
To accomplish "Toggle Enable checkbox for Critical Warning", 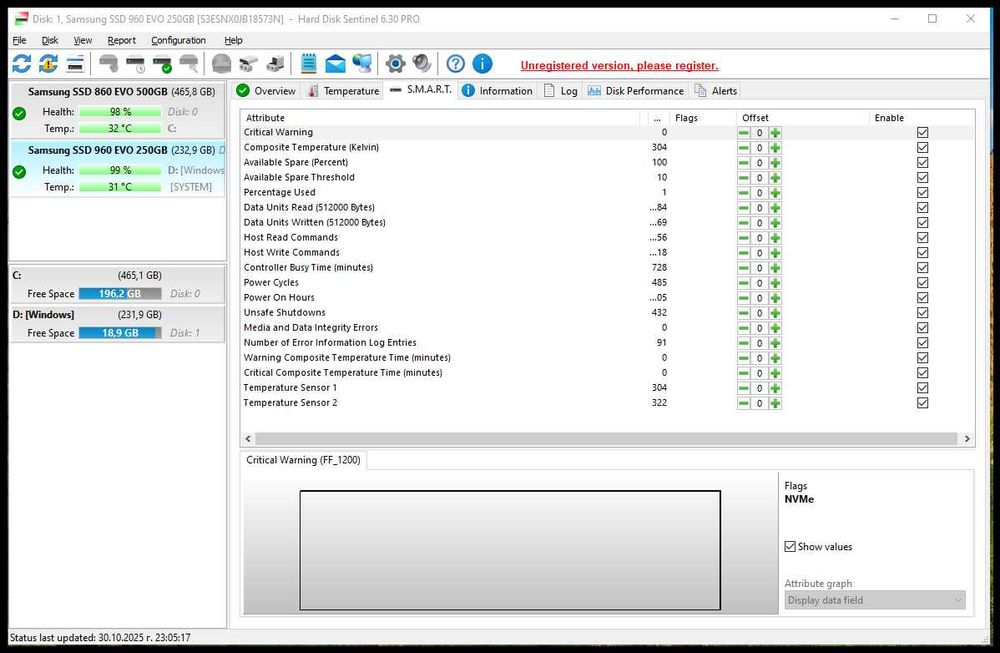I will pyautogui.click(x=922, y=133).
